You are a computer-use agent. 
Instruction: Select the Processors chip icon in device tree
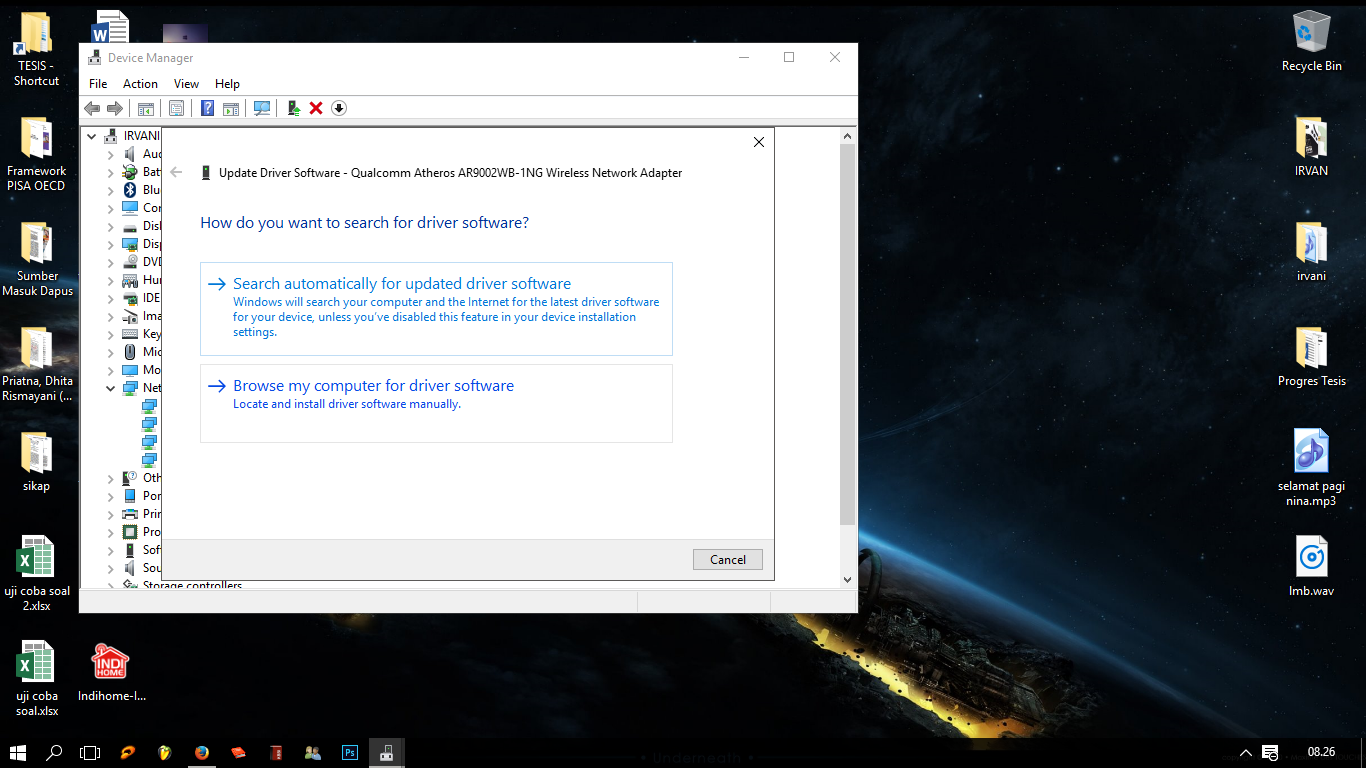coord(129,532)
